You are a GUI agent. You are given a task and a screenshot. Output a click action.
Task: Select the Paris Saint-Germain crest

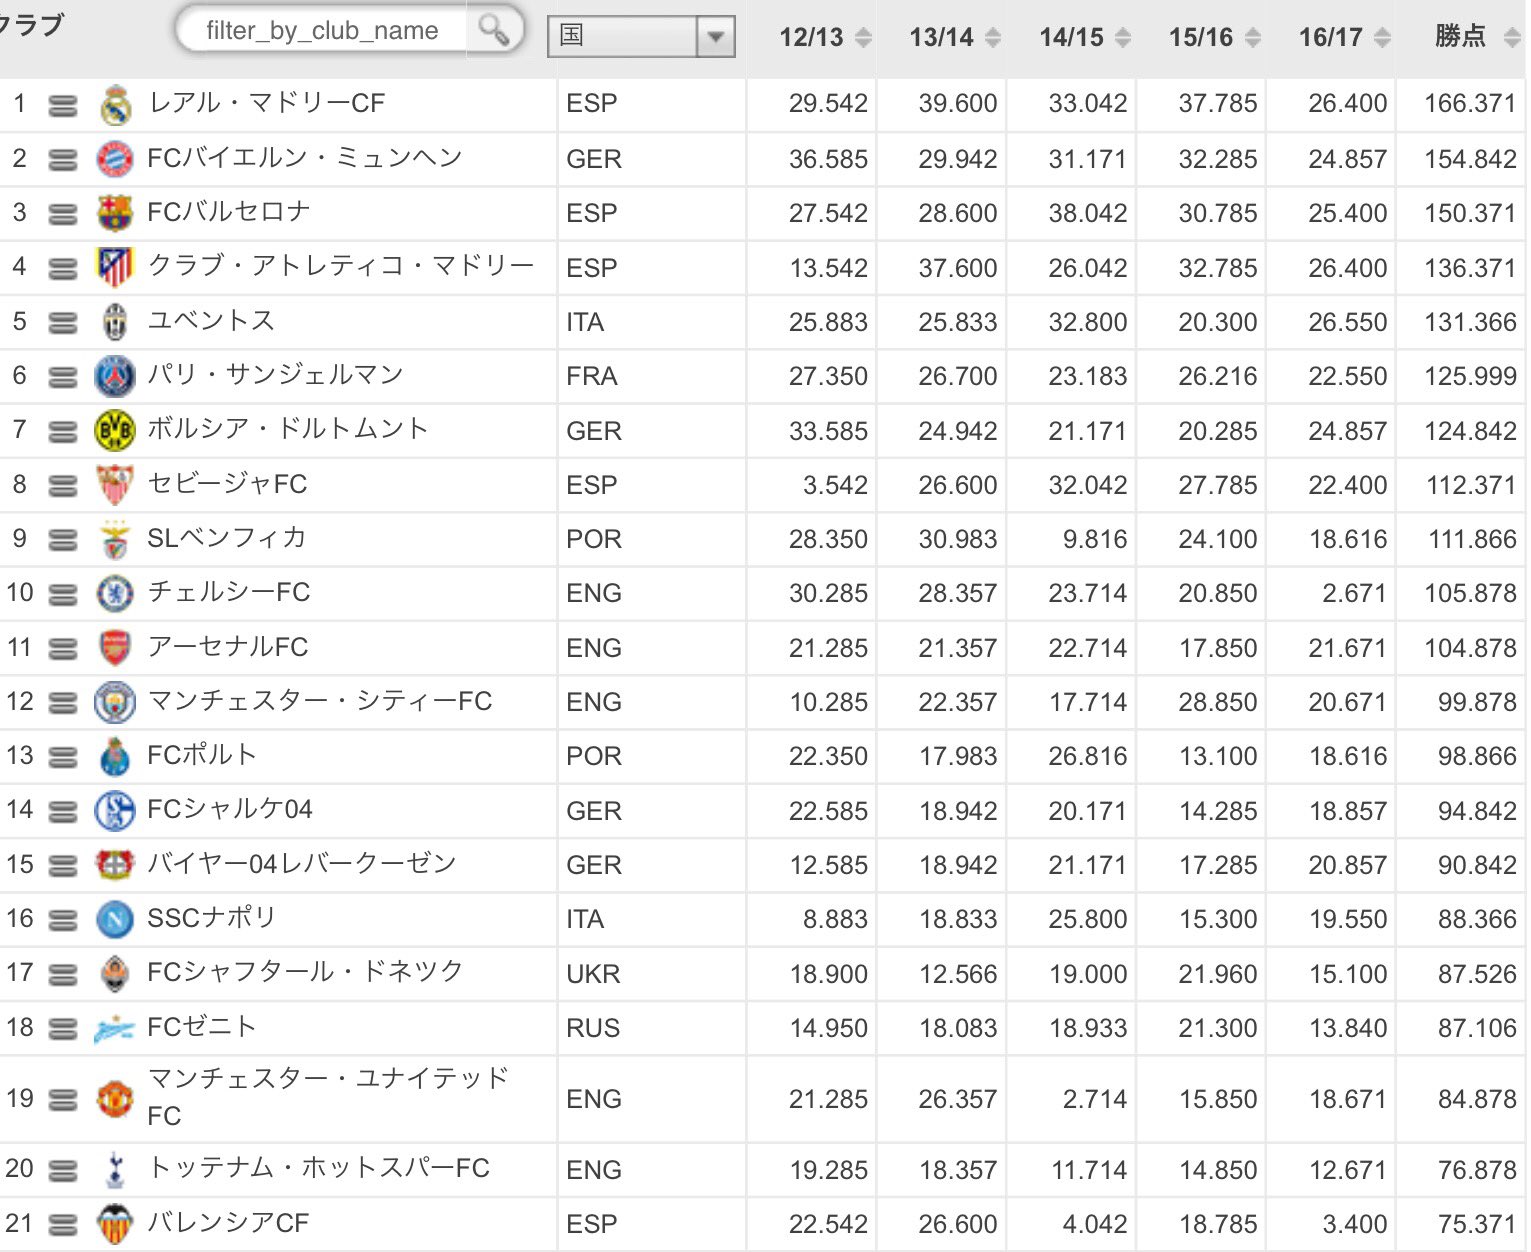[x=114, y=375]
